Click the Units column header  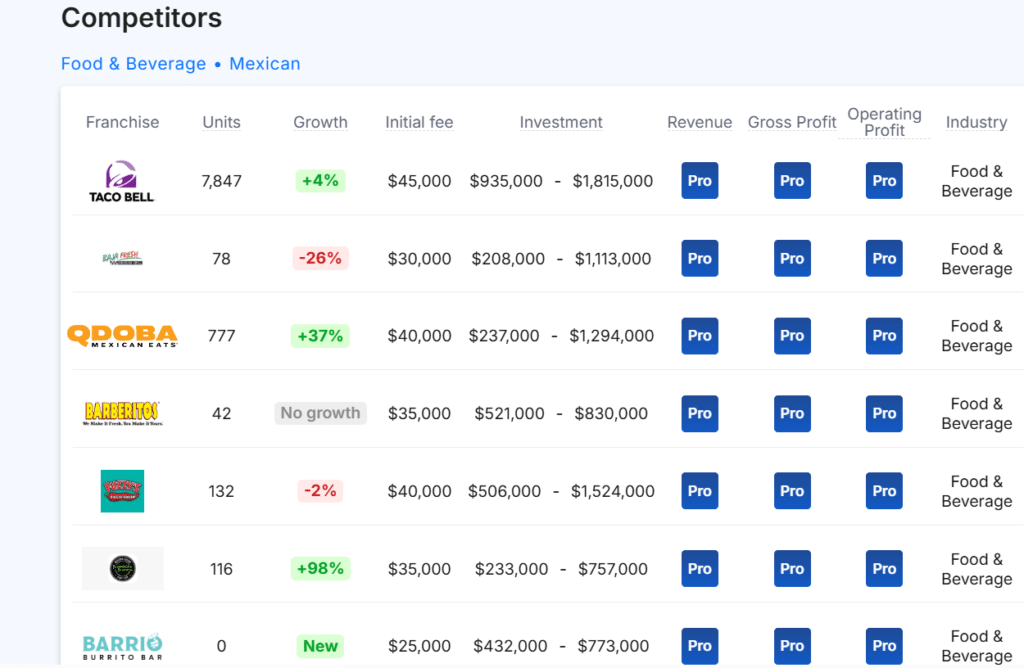tap(221, 122)
